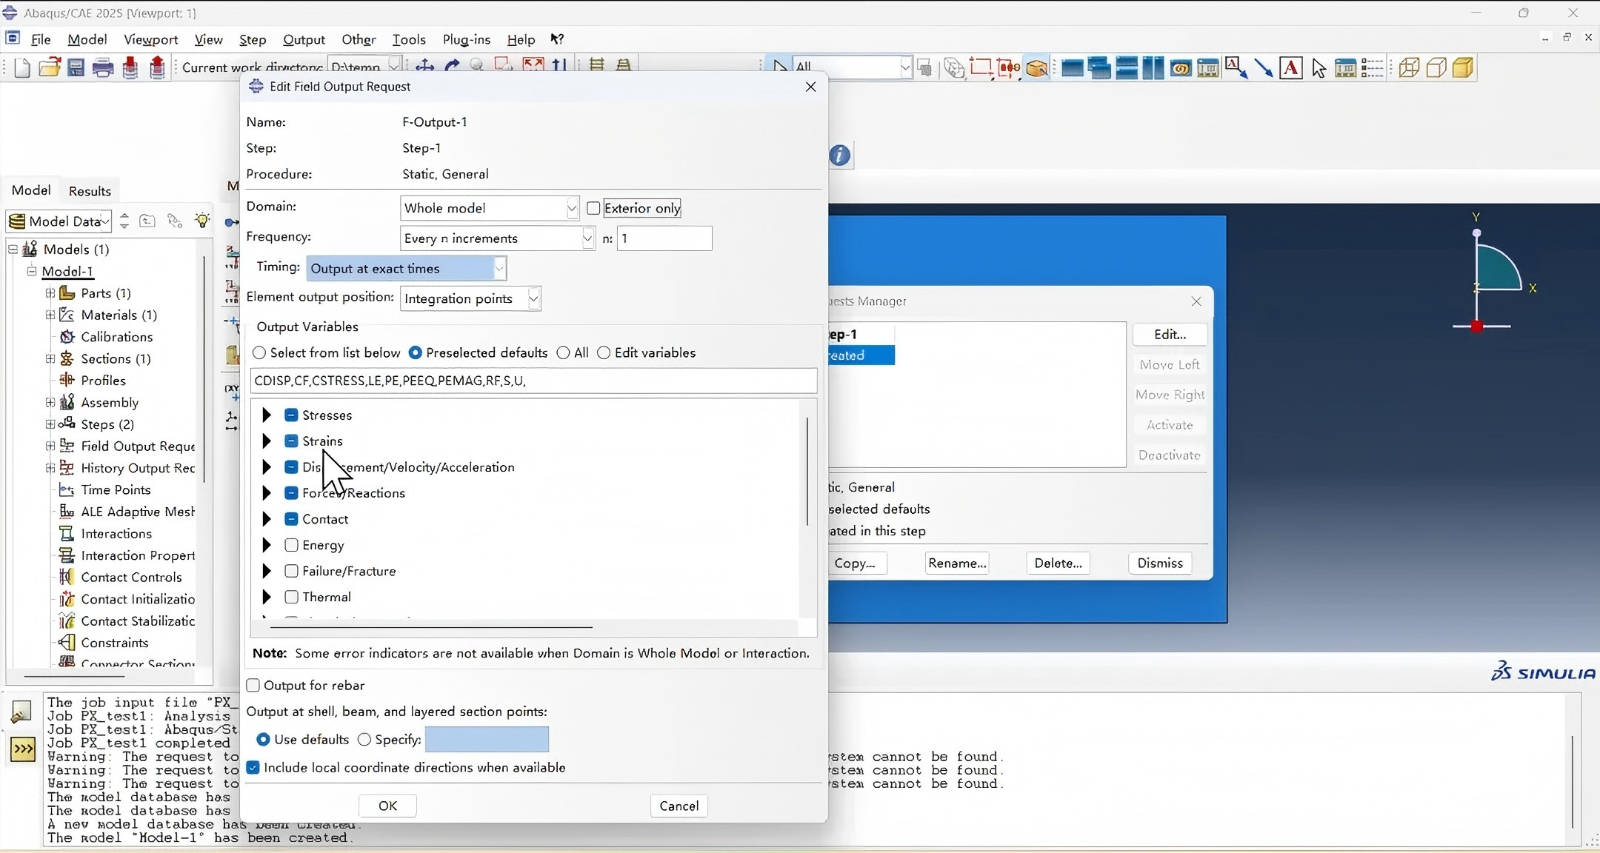Viewport: 1600px width, 853px height.
Task: Switch to the Results tab
Action: (90, 191)
